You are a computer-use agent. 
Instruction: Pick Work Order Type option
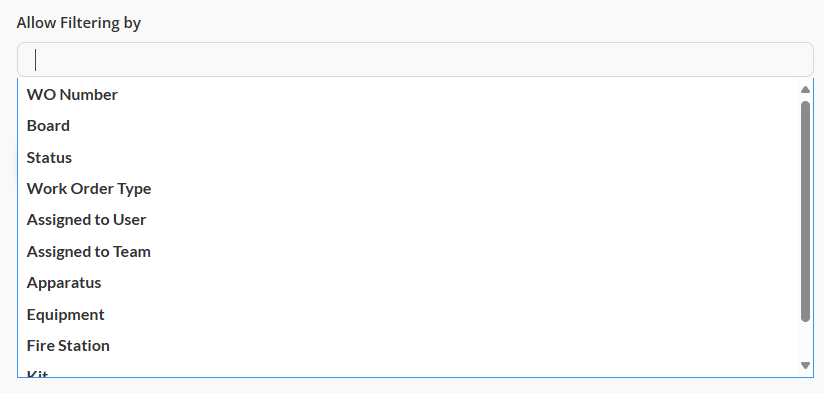tap(408, 189)
